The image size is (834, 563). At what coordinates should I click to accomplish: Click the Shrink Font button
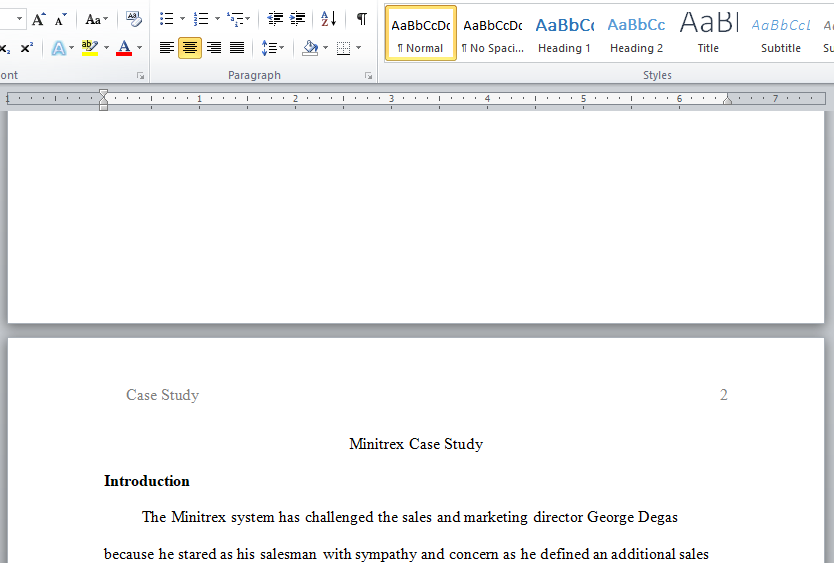[x=61, y=20]
